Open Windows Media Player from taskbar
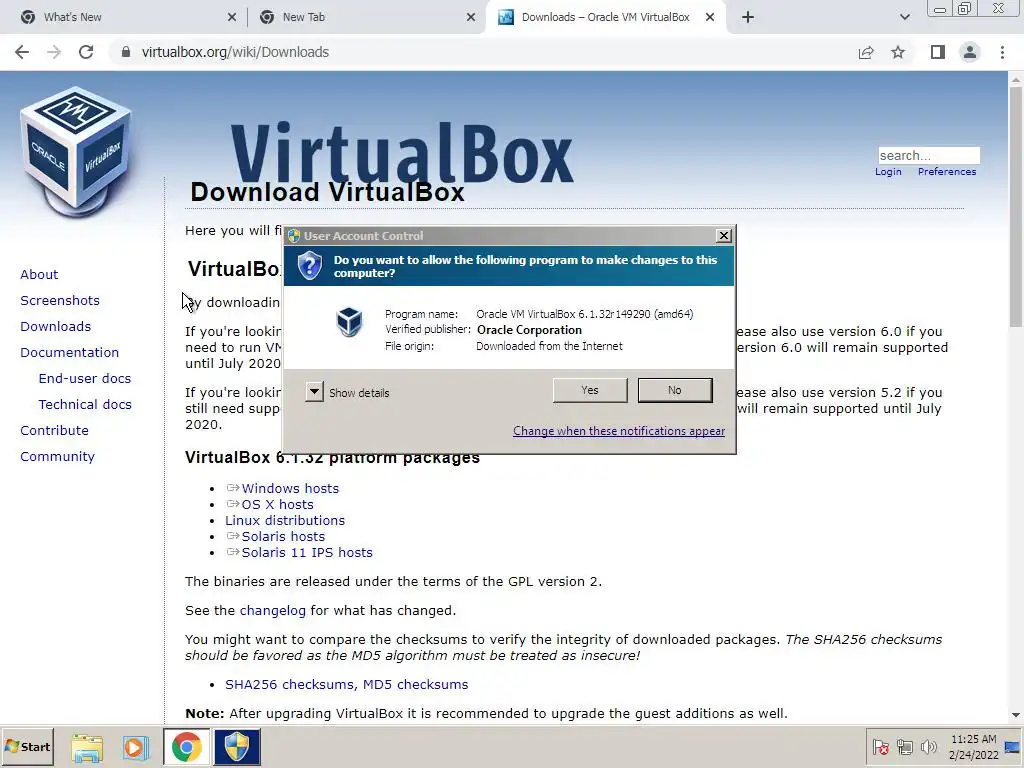This screenshot has width=1024, height=768. pos(136,748)
